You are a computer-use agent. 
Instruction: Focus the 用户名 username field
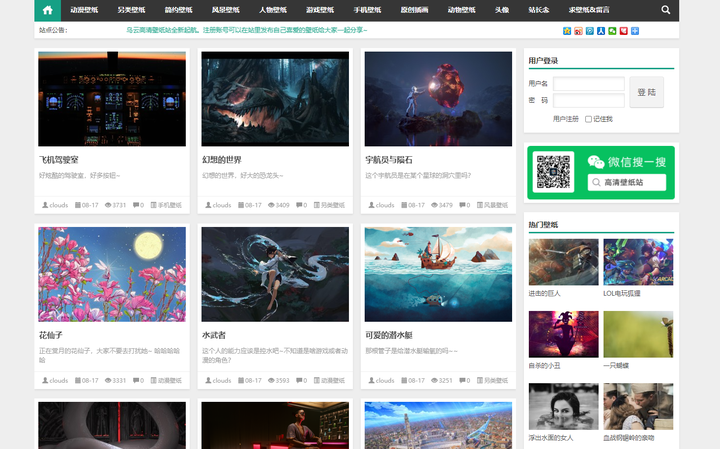click(x=589, y=84)
